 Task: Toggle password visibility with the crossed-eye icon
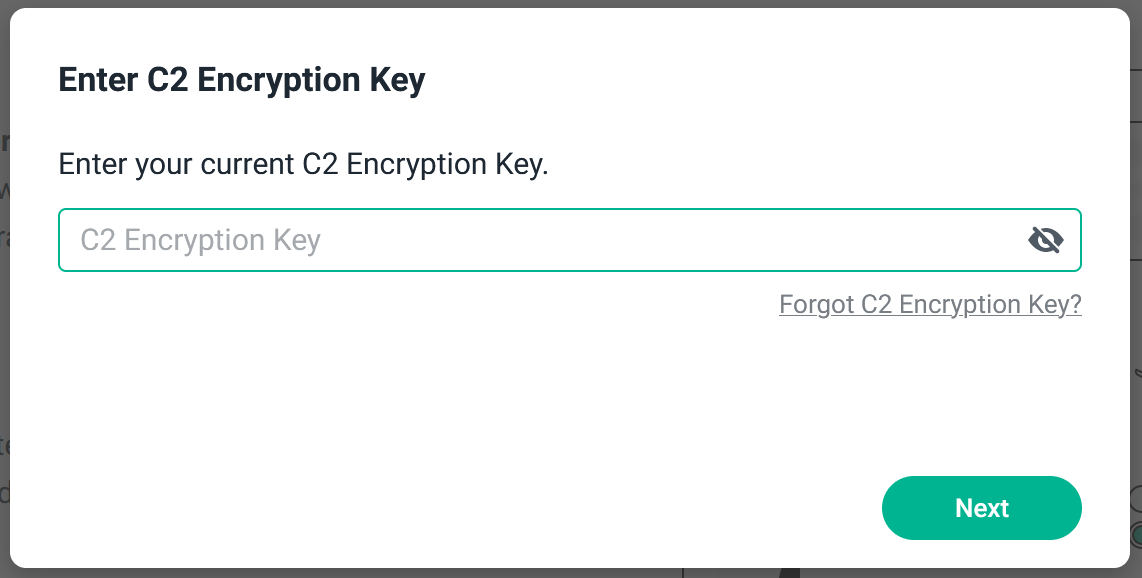(x=1045, y=239)
